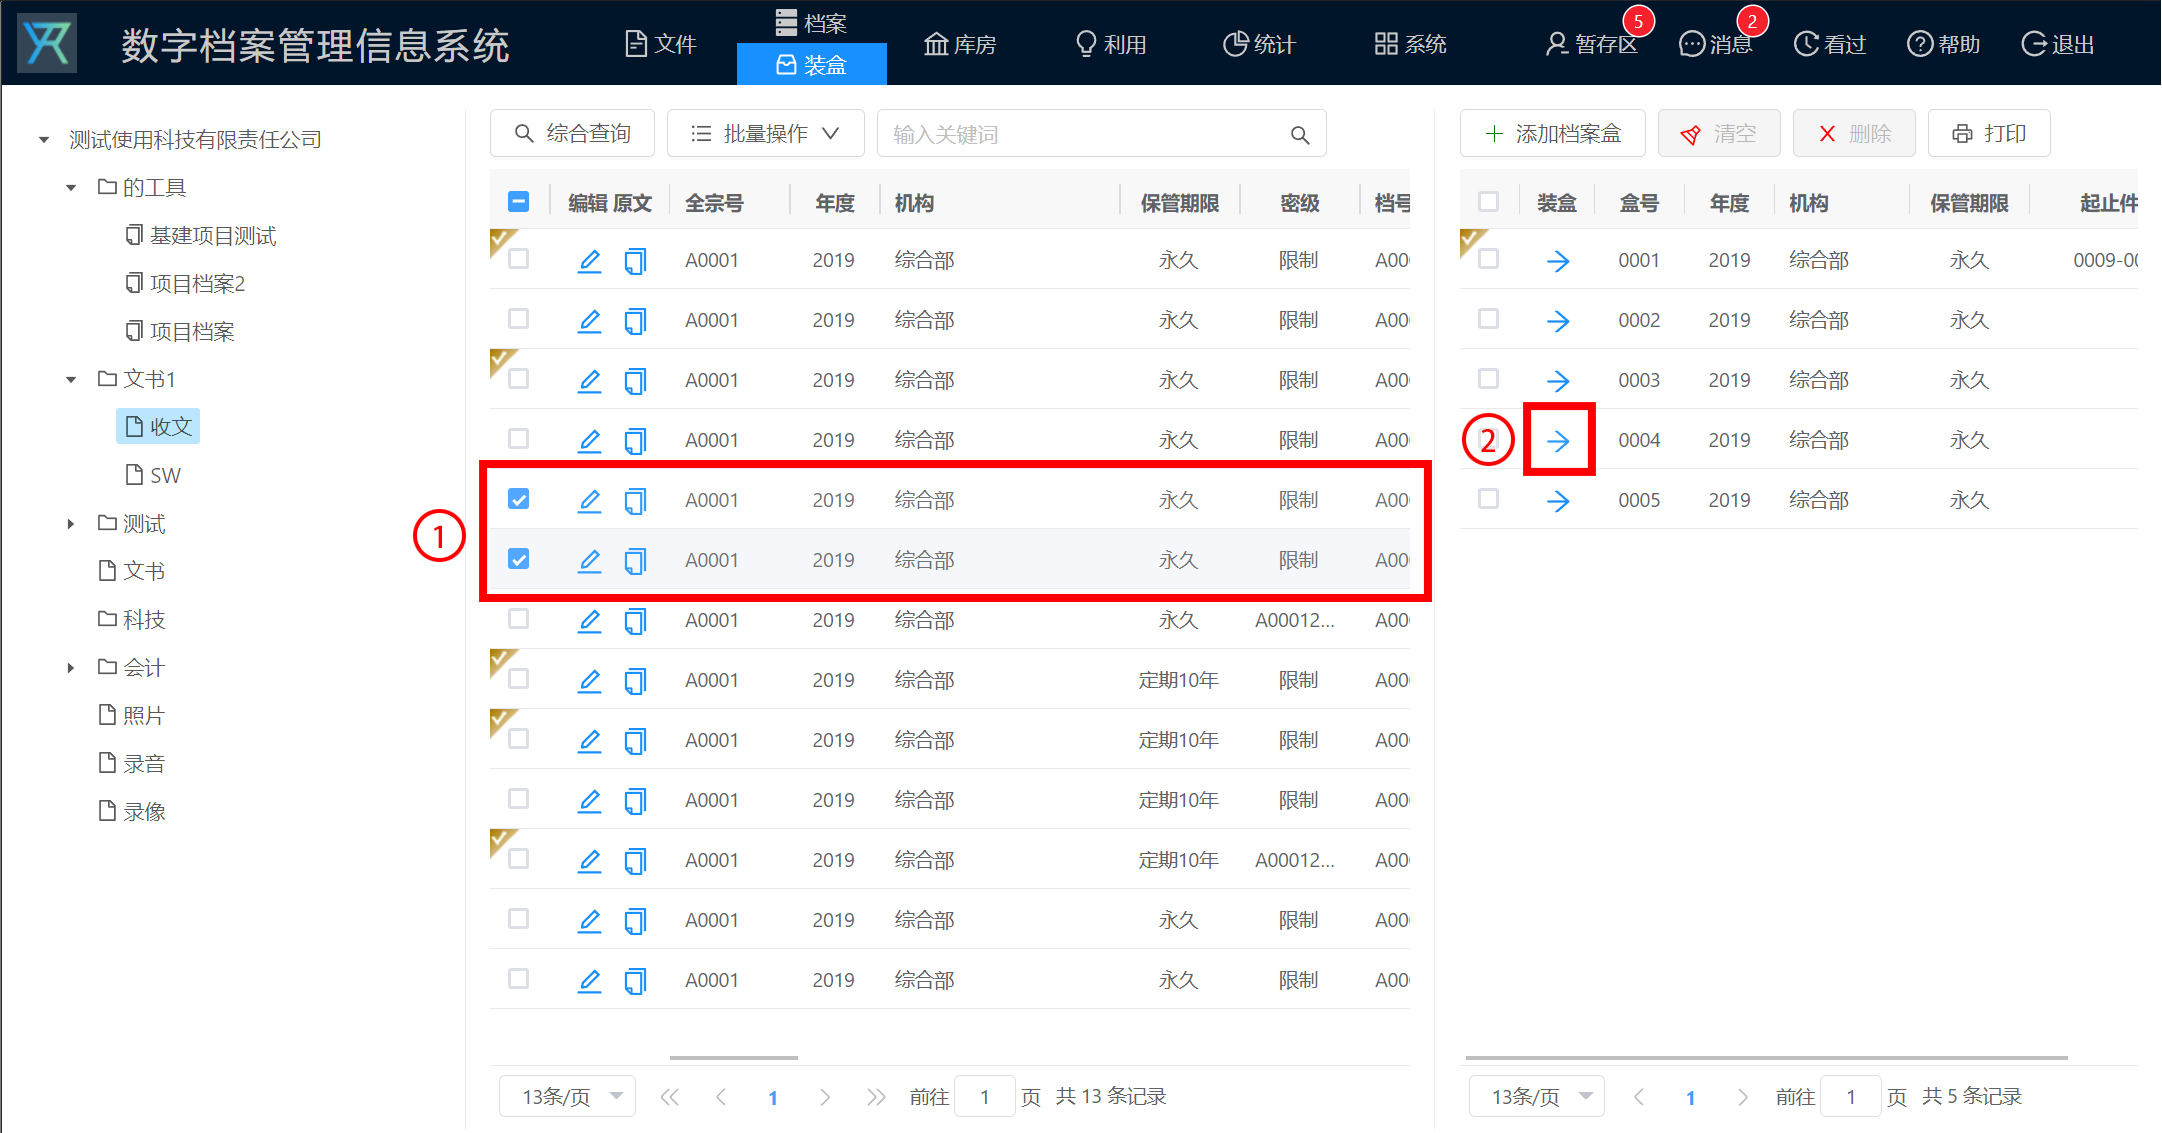Open the 看过 history
2162x1133 pixels.
[x=1830, y=44]
